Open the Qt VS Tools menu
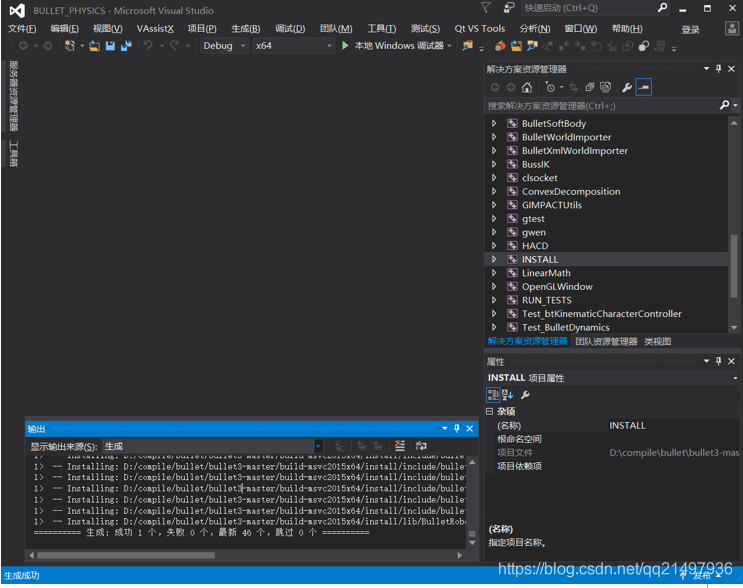This screenshot has width=743, height=588. pyautogui.click(x=480, y=29)
